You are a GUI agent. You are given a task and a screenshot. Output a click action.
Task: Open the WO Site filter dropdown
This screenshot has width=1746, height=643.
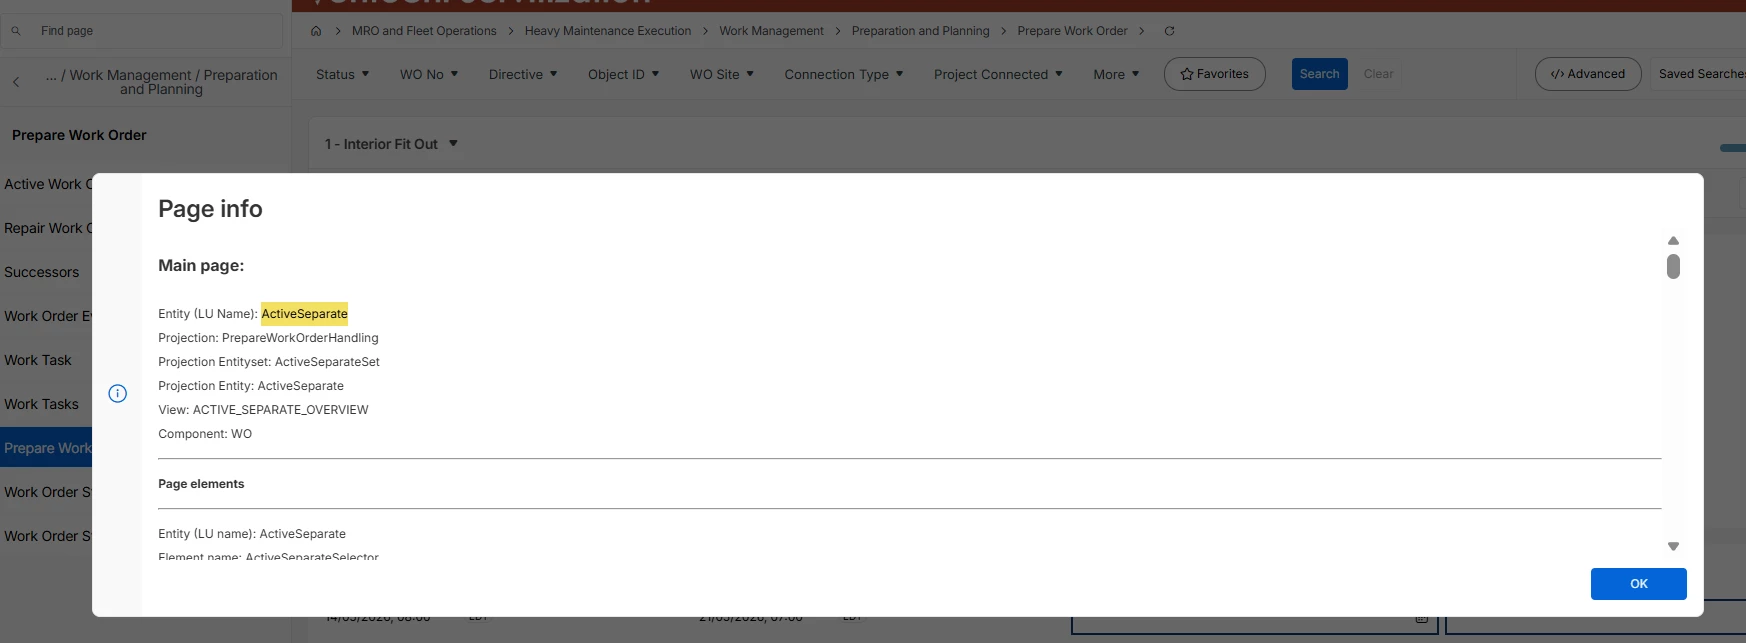722,74
